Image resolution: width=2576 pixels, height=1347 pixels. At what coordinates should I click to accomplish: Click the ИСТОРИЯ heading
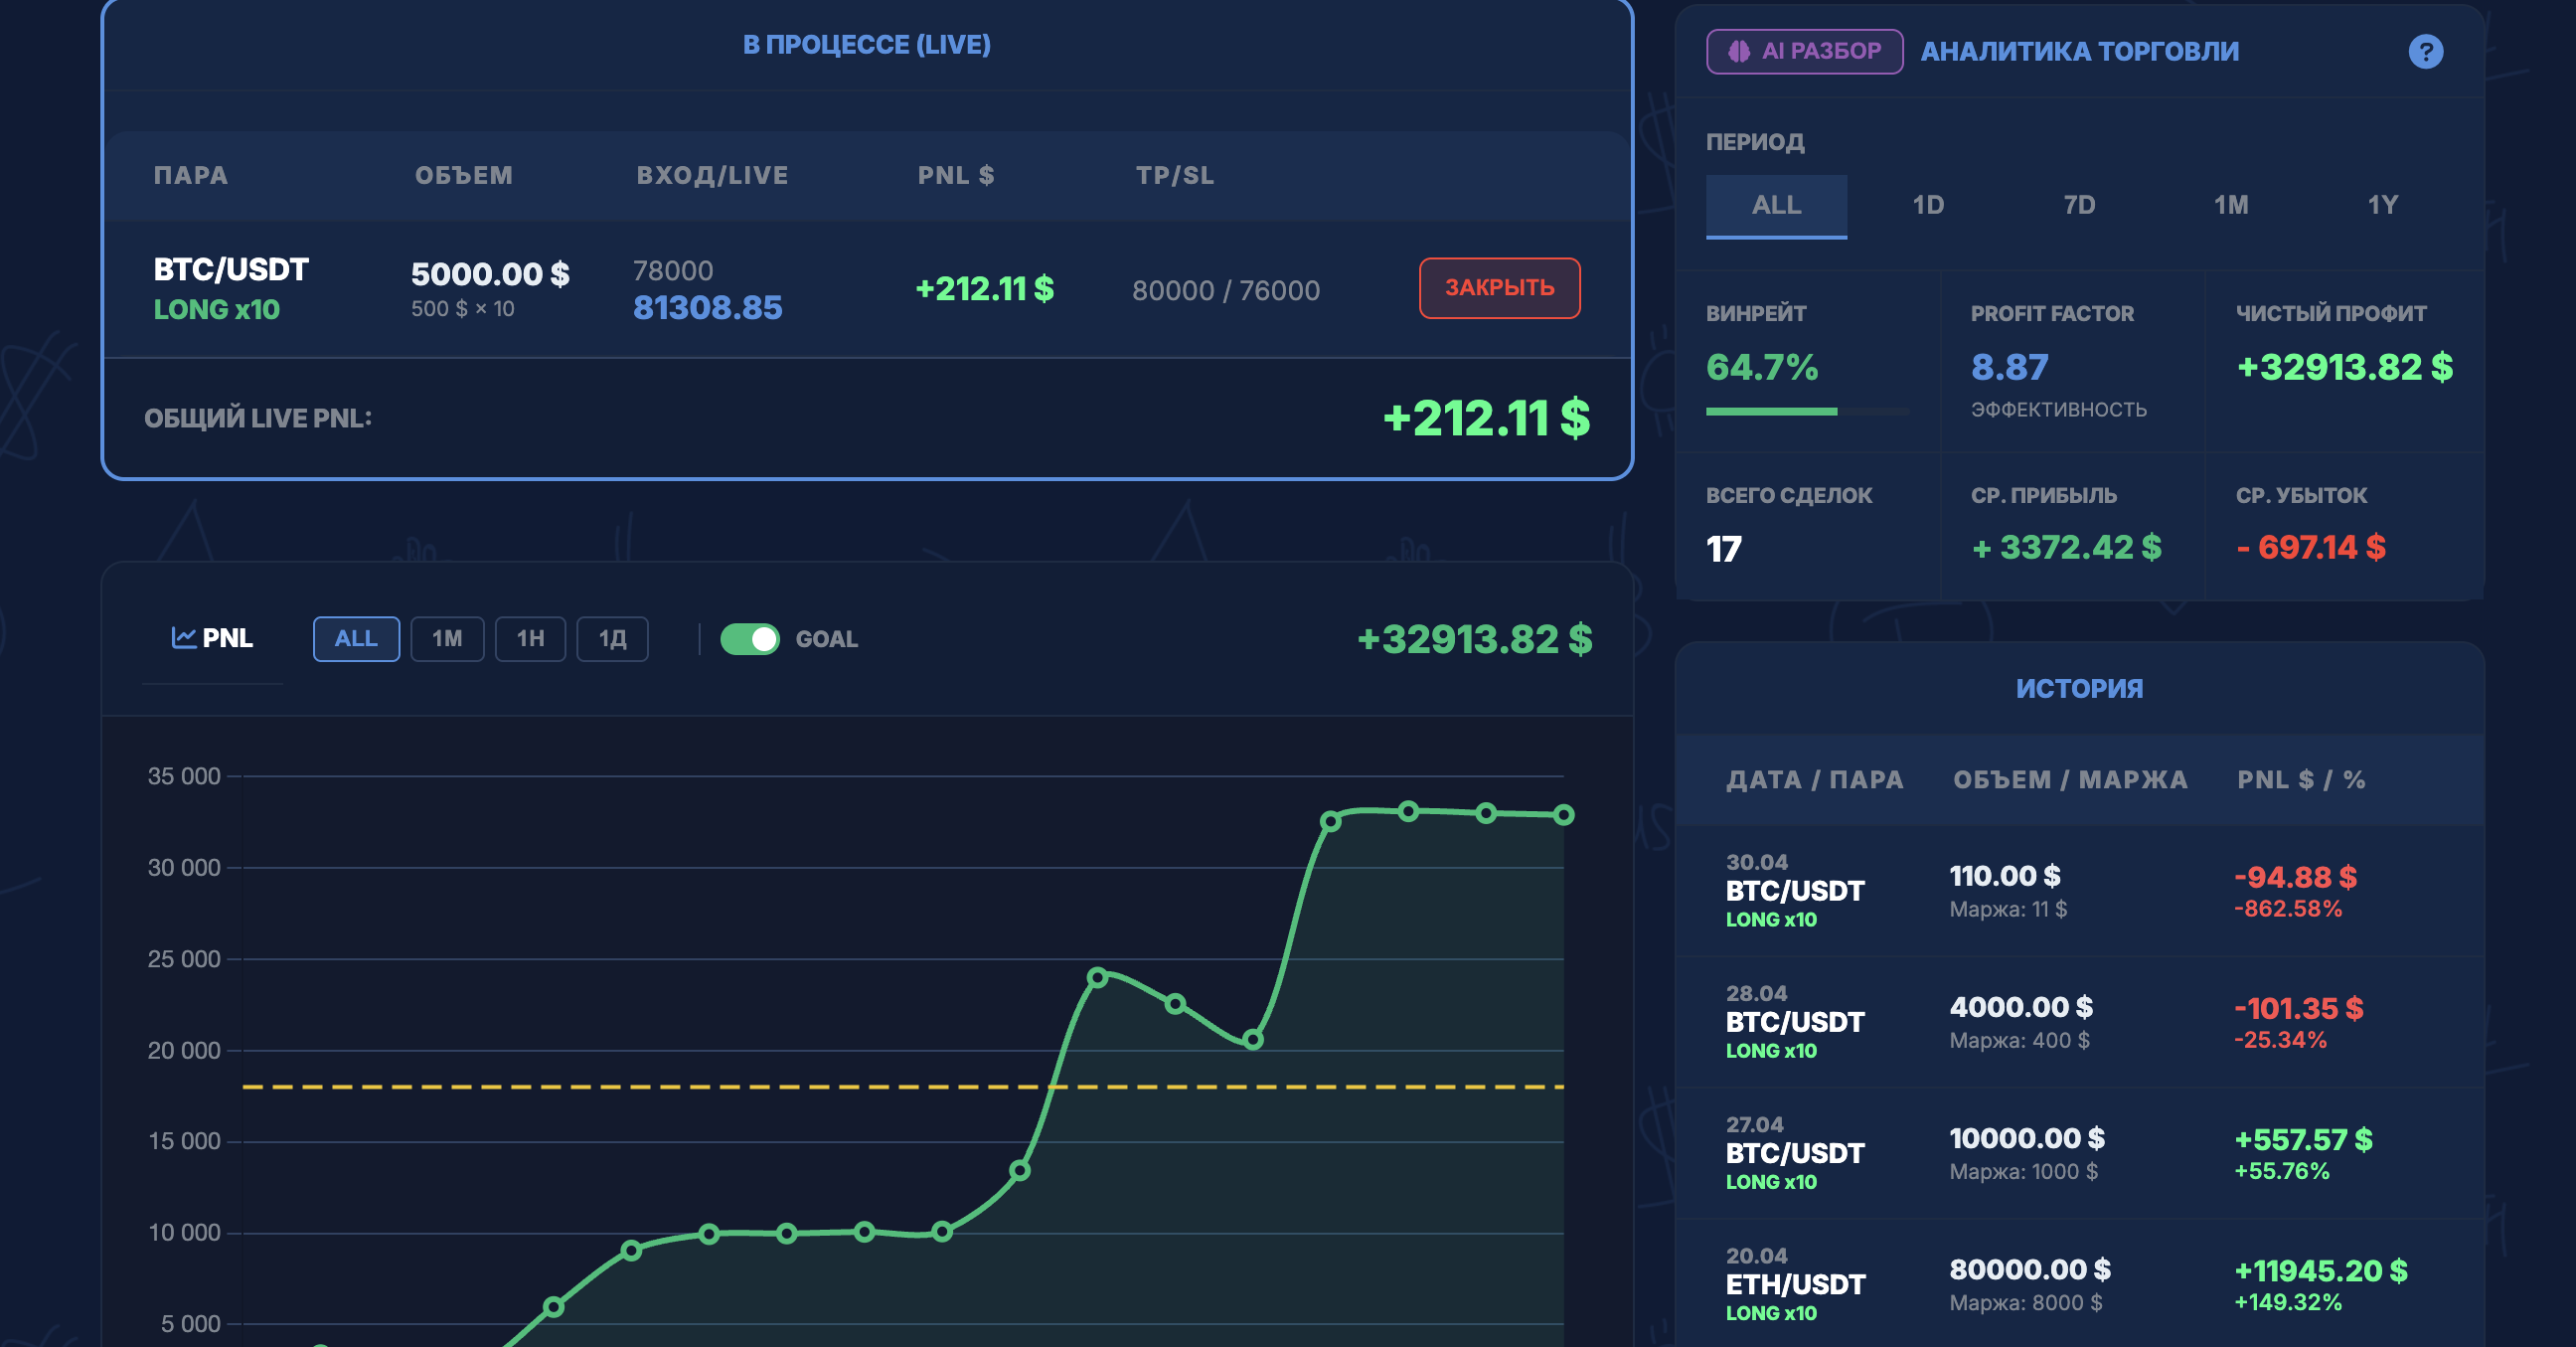pos(2079,688)
